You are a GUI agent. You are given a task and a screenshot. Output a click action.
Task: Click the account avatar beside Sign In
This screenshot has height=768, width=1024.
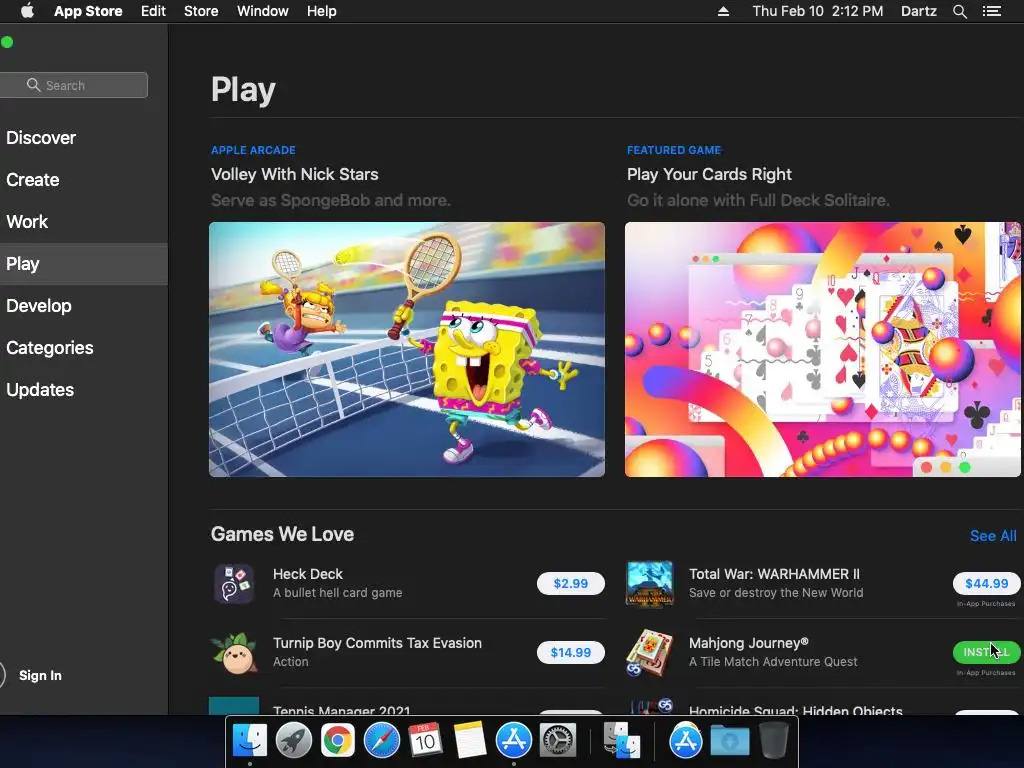(x=1, y=675)
